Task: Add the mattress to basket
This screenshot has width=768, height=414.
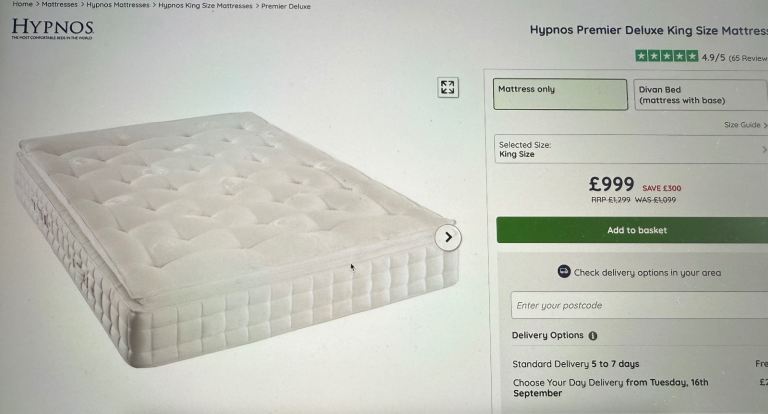Action: click(632, 230)
